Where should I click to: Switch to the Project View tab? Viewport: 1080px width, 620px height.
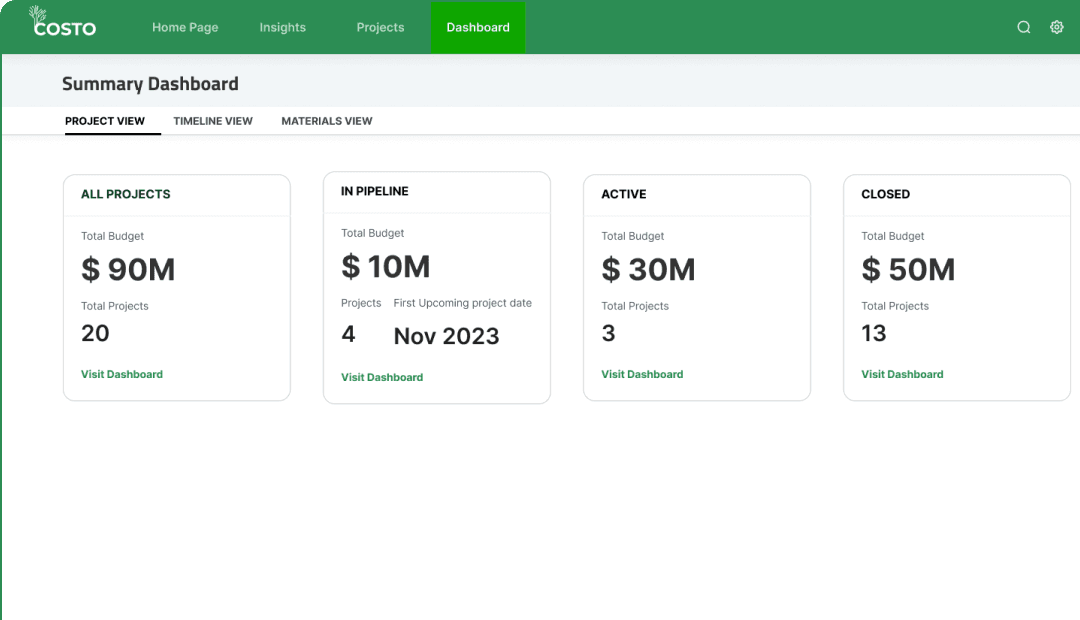(105, 121)
